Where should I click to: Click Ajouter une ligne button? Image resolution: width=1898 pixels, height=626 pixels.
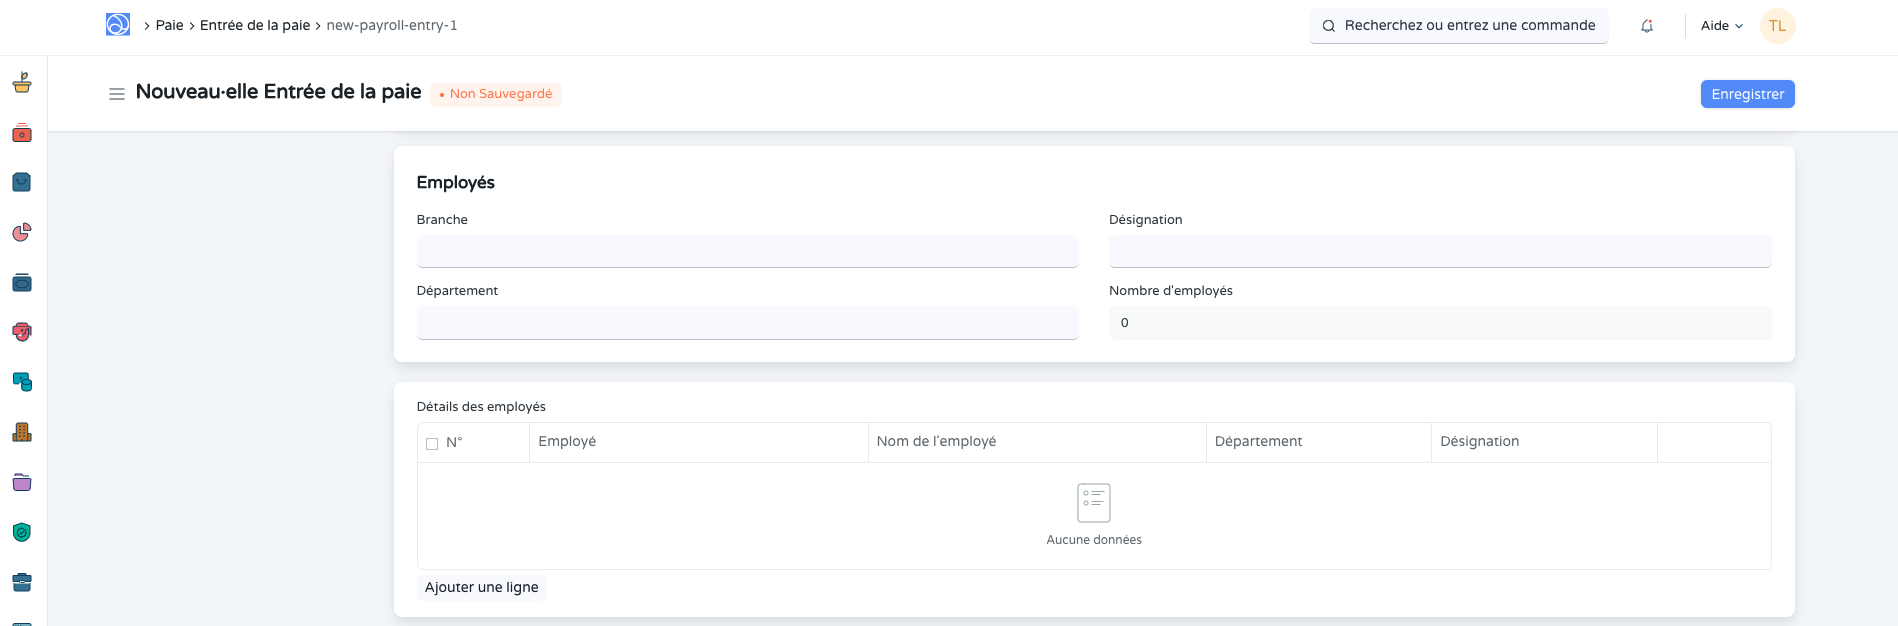click(481, 587)
